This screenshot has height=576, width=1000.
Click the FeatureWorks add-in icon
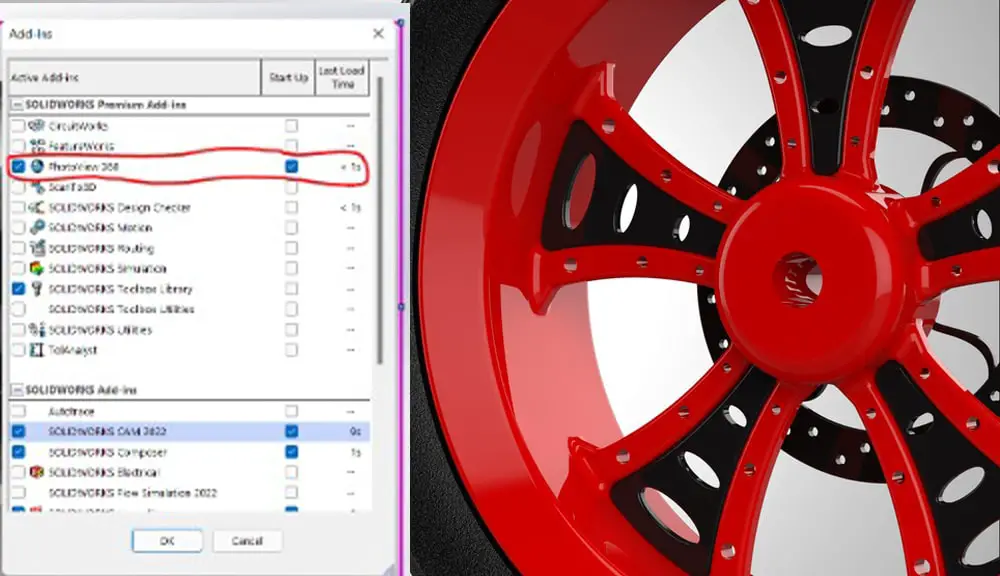[37, 146]
